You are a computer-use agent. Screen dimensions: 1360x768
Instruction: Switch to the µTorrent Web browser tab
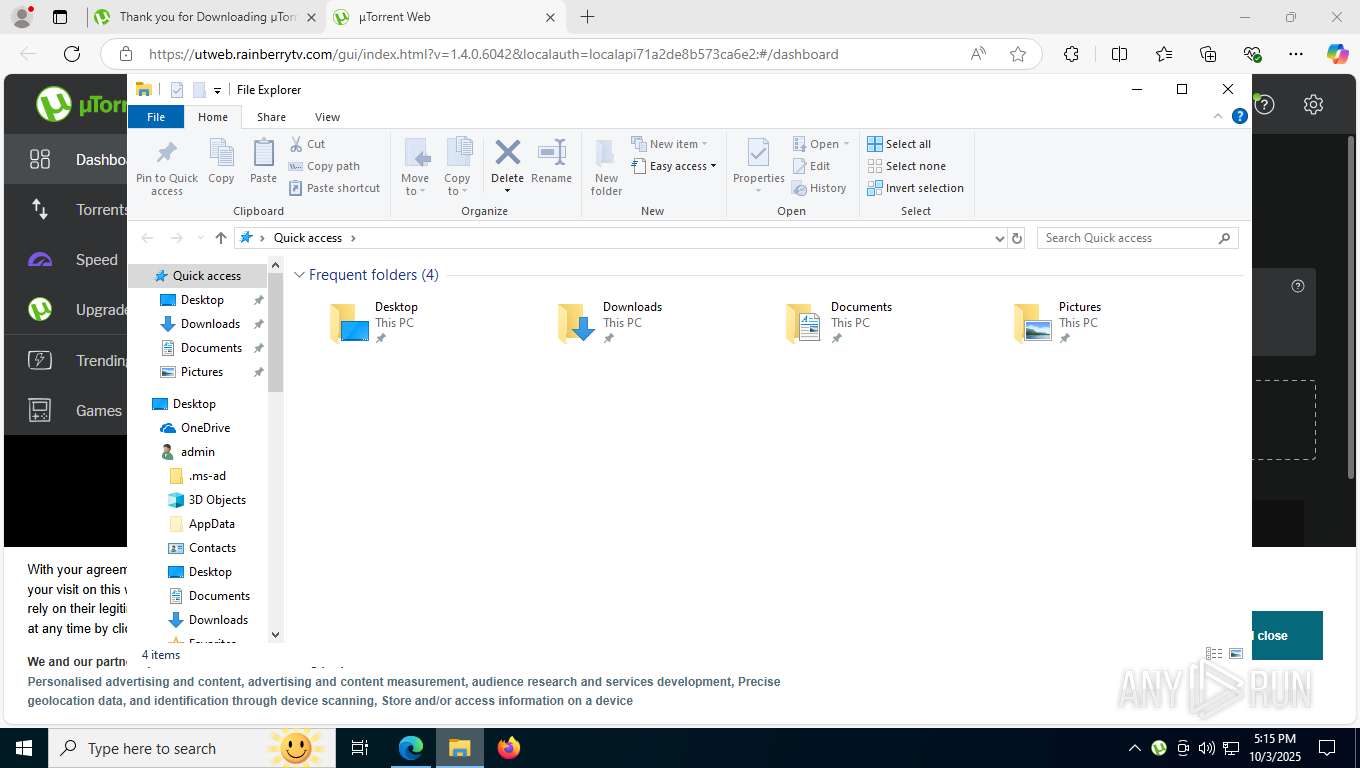pos(445,17)
